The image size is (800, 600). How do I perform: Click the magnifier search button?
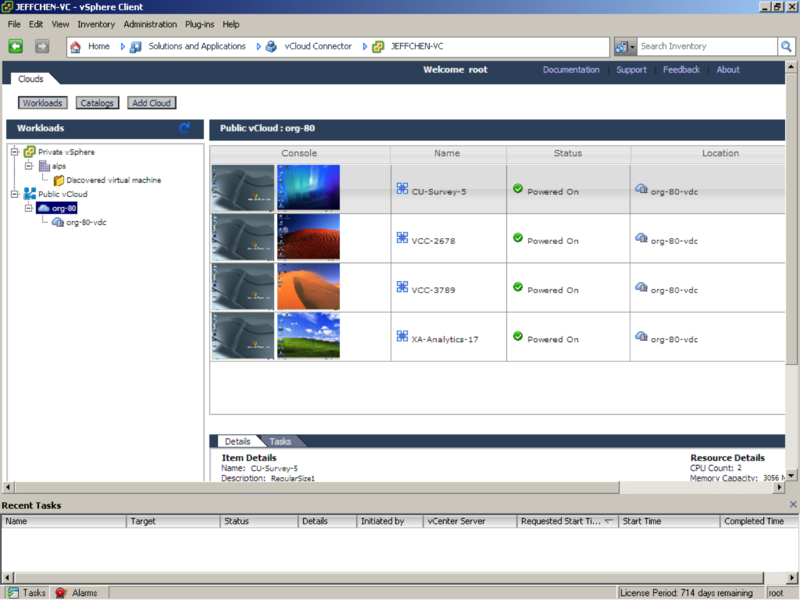coord(786,46)
